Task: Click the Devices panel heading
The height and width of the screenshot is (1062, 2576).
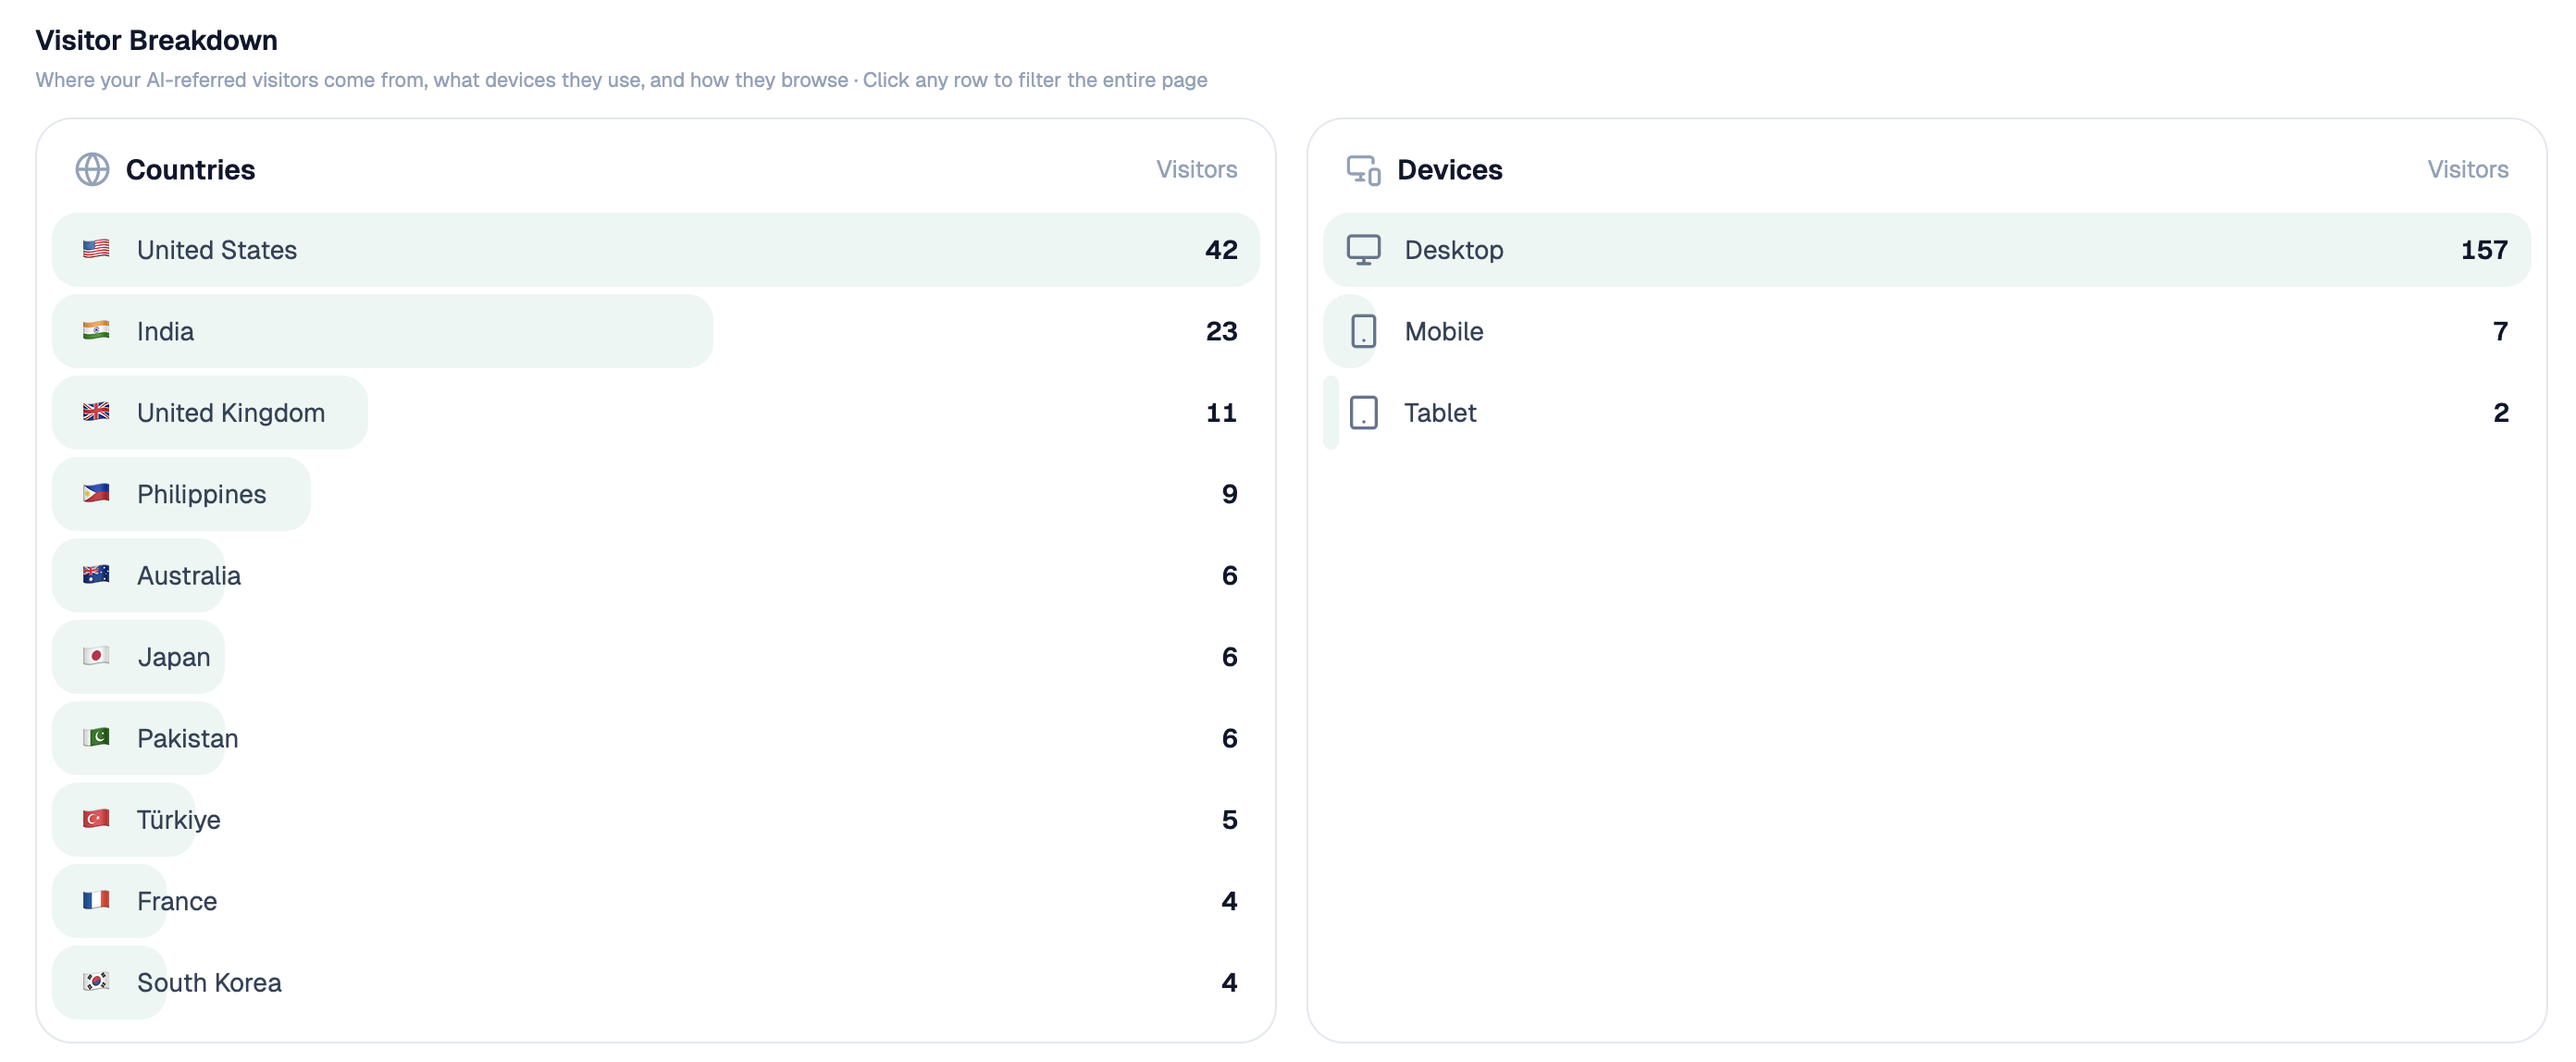Action: click(1449, 170)
